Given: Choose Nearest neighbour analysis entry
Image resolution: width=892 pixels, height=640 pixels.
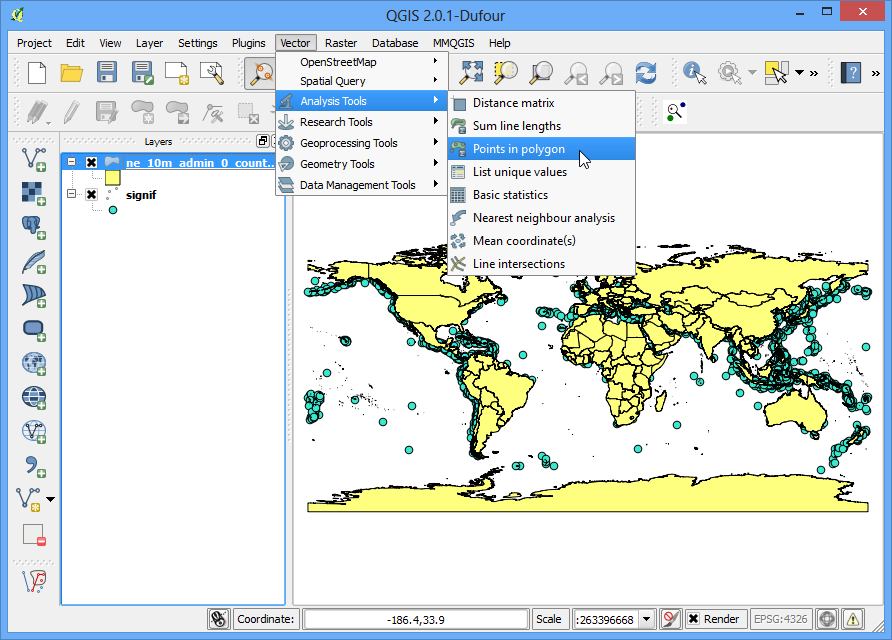Looking at the screenshot, I should point(542,218).
